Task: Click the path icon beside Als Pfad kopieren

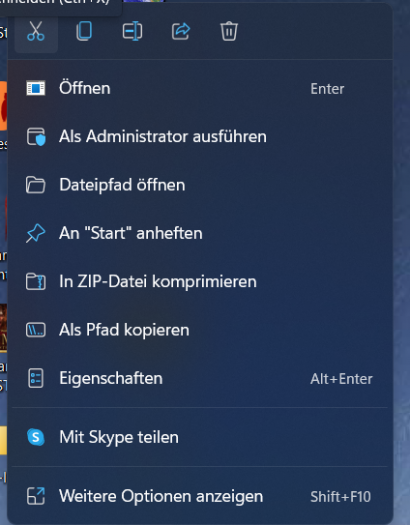Action: click(x=36, y=330)
